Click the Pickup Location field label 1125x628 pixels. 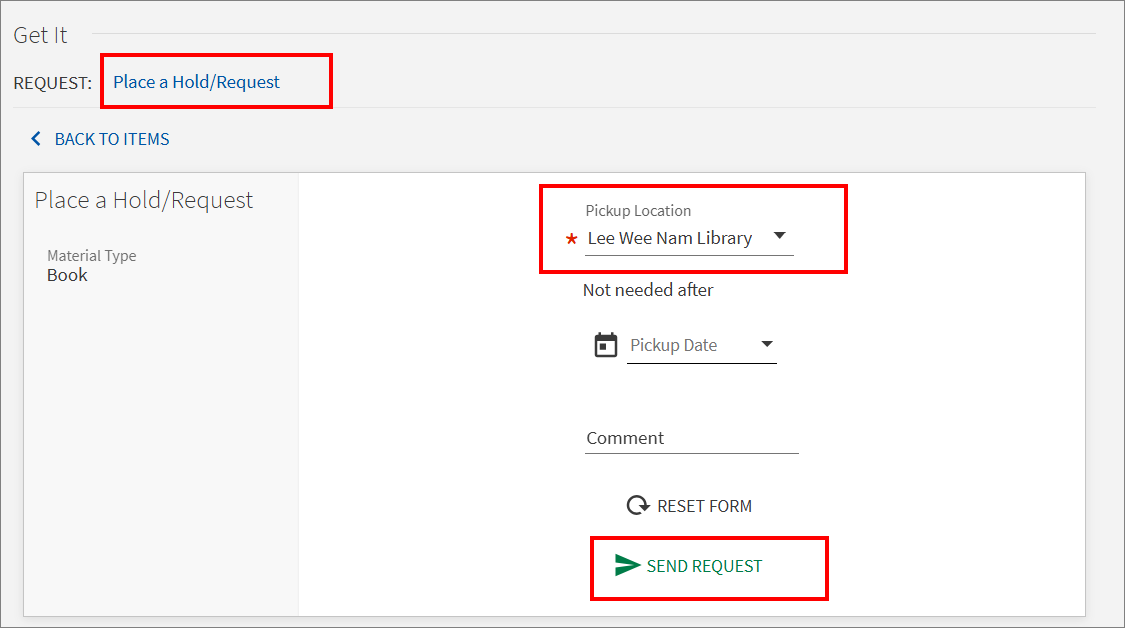(638, 211)
